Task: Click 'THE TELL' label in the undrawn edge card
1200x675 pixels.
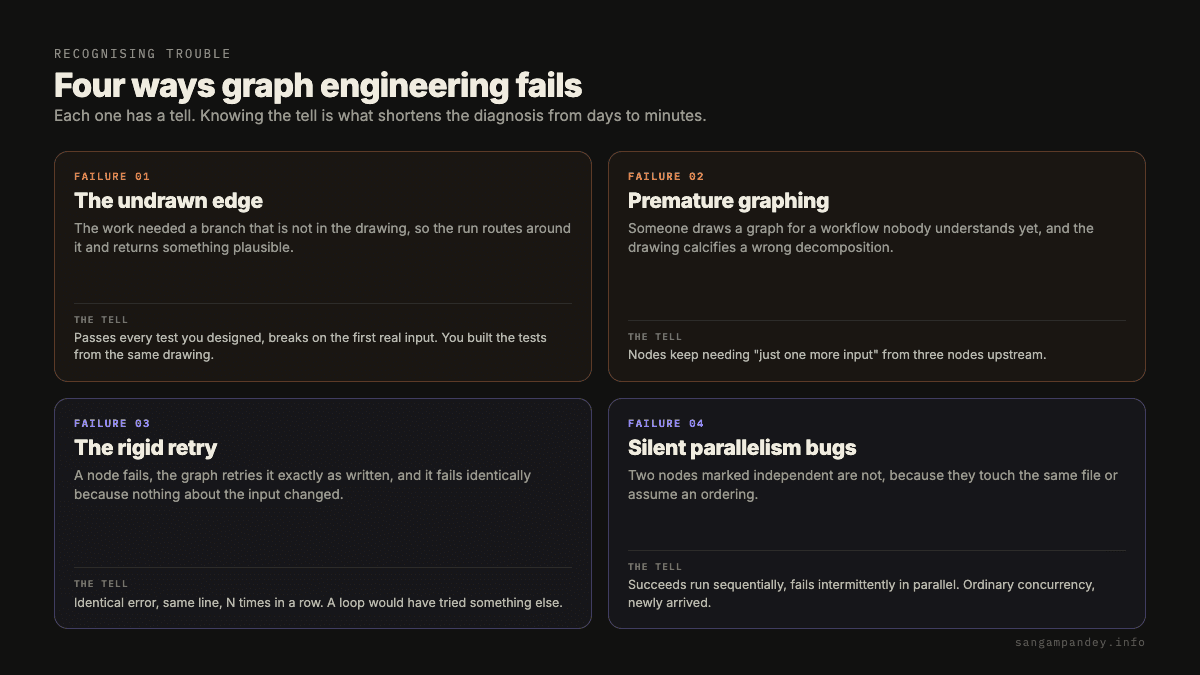Action: point(101,320)
